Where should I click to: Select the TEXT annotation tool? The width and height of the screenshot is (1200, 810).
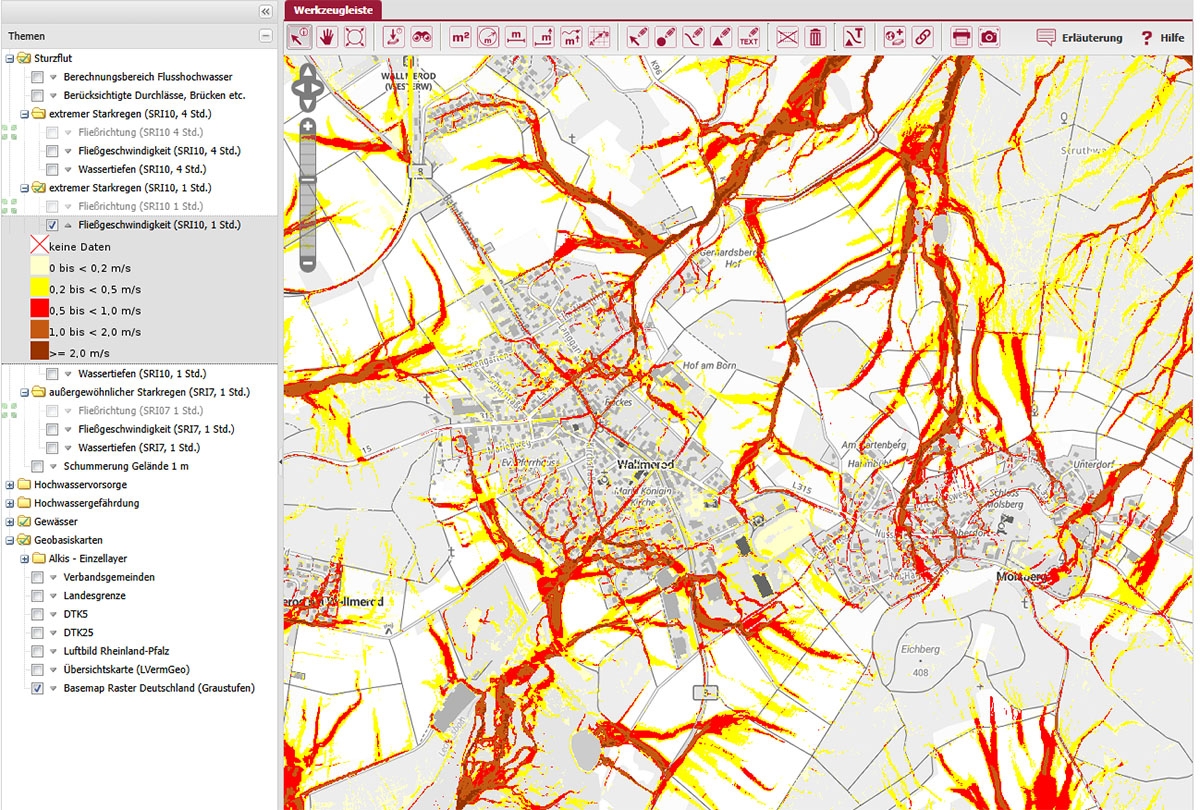point(748,38)
